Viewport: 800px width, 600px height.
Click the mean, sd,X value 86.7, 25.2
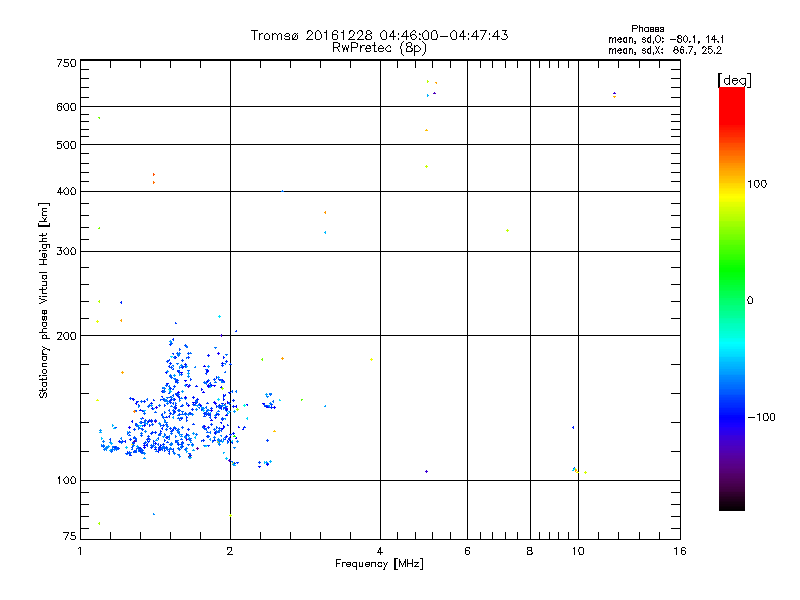pos(697,51)
